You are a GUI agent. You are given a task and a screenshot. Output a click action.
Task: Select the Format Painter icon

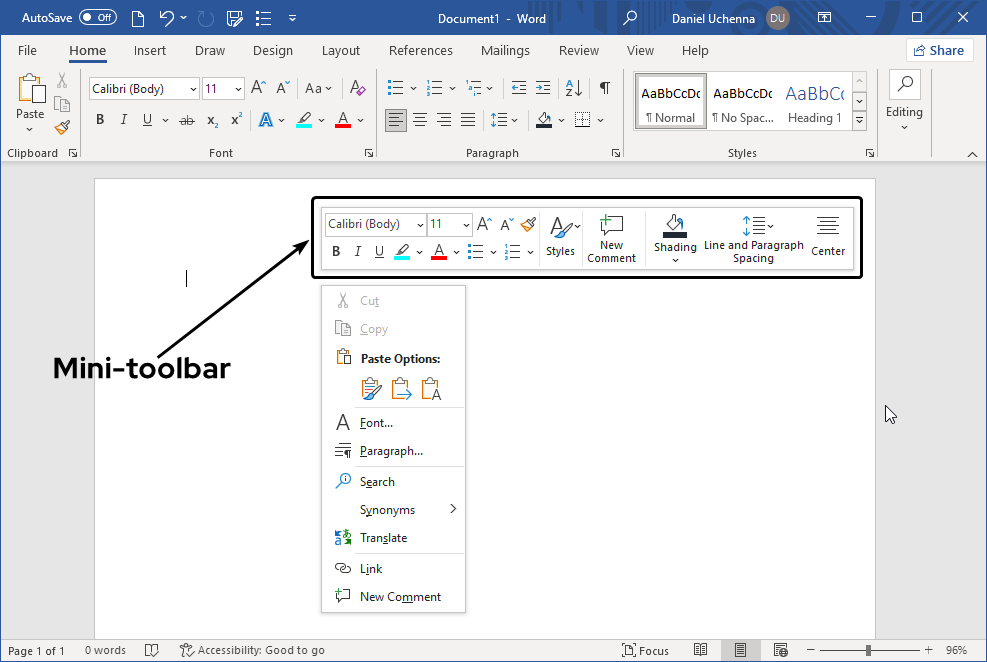60,127
